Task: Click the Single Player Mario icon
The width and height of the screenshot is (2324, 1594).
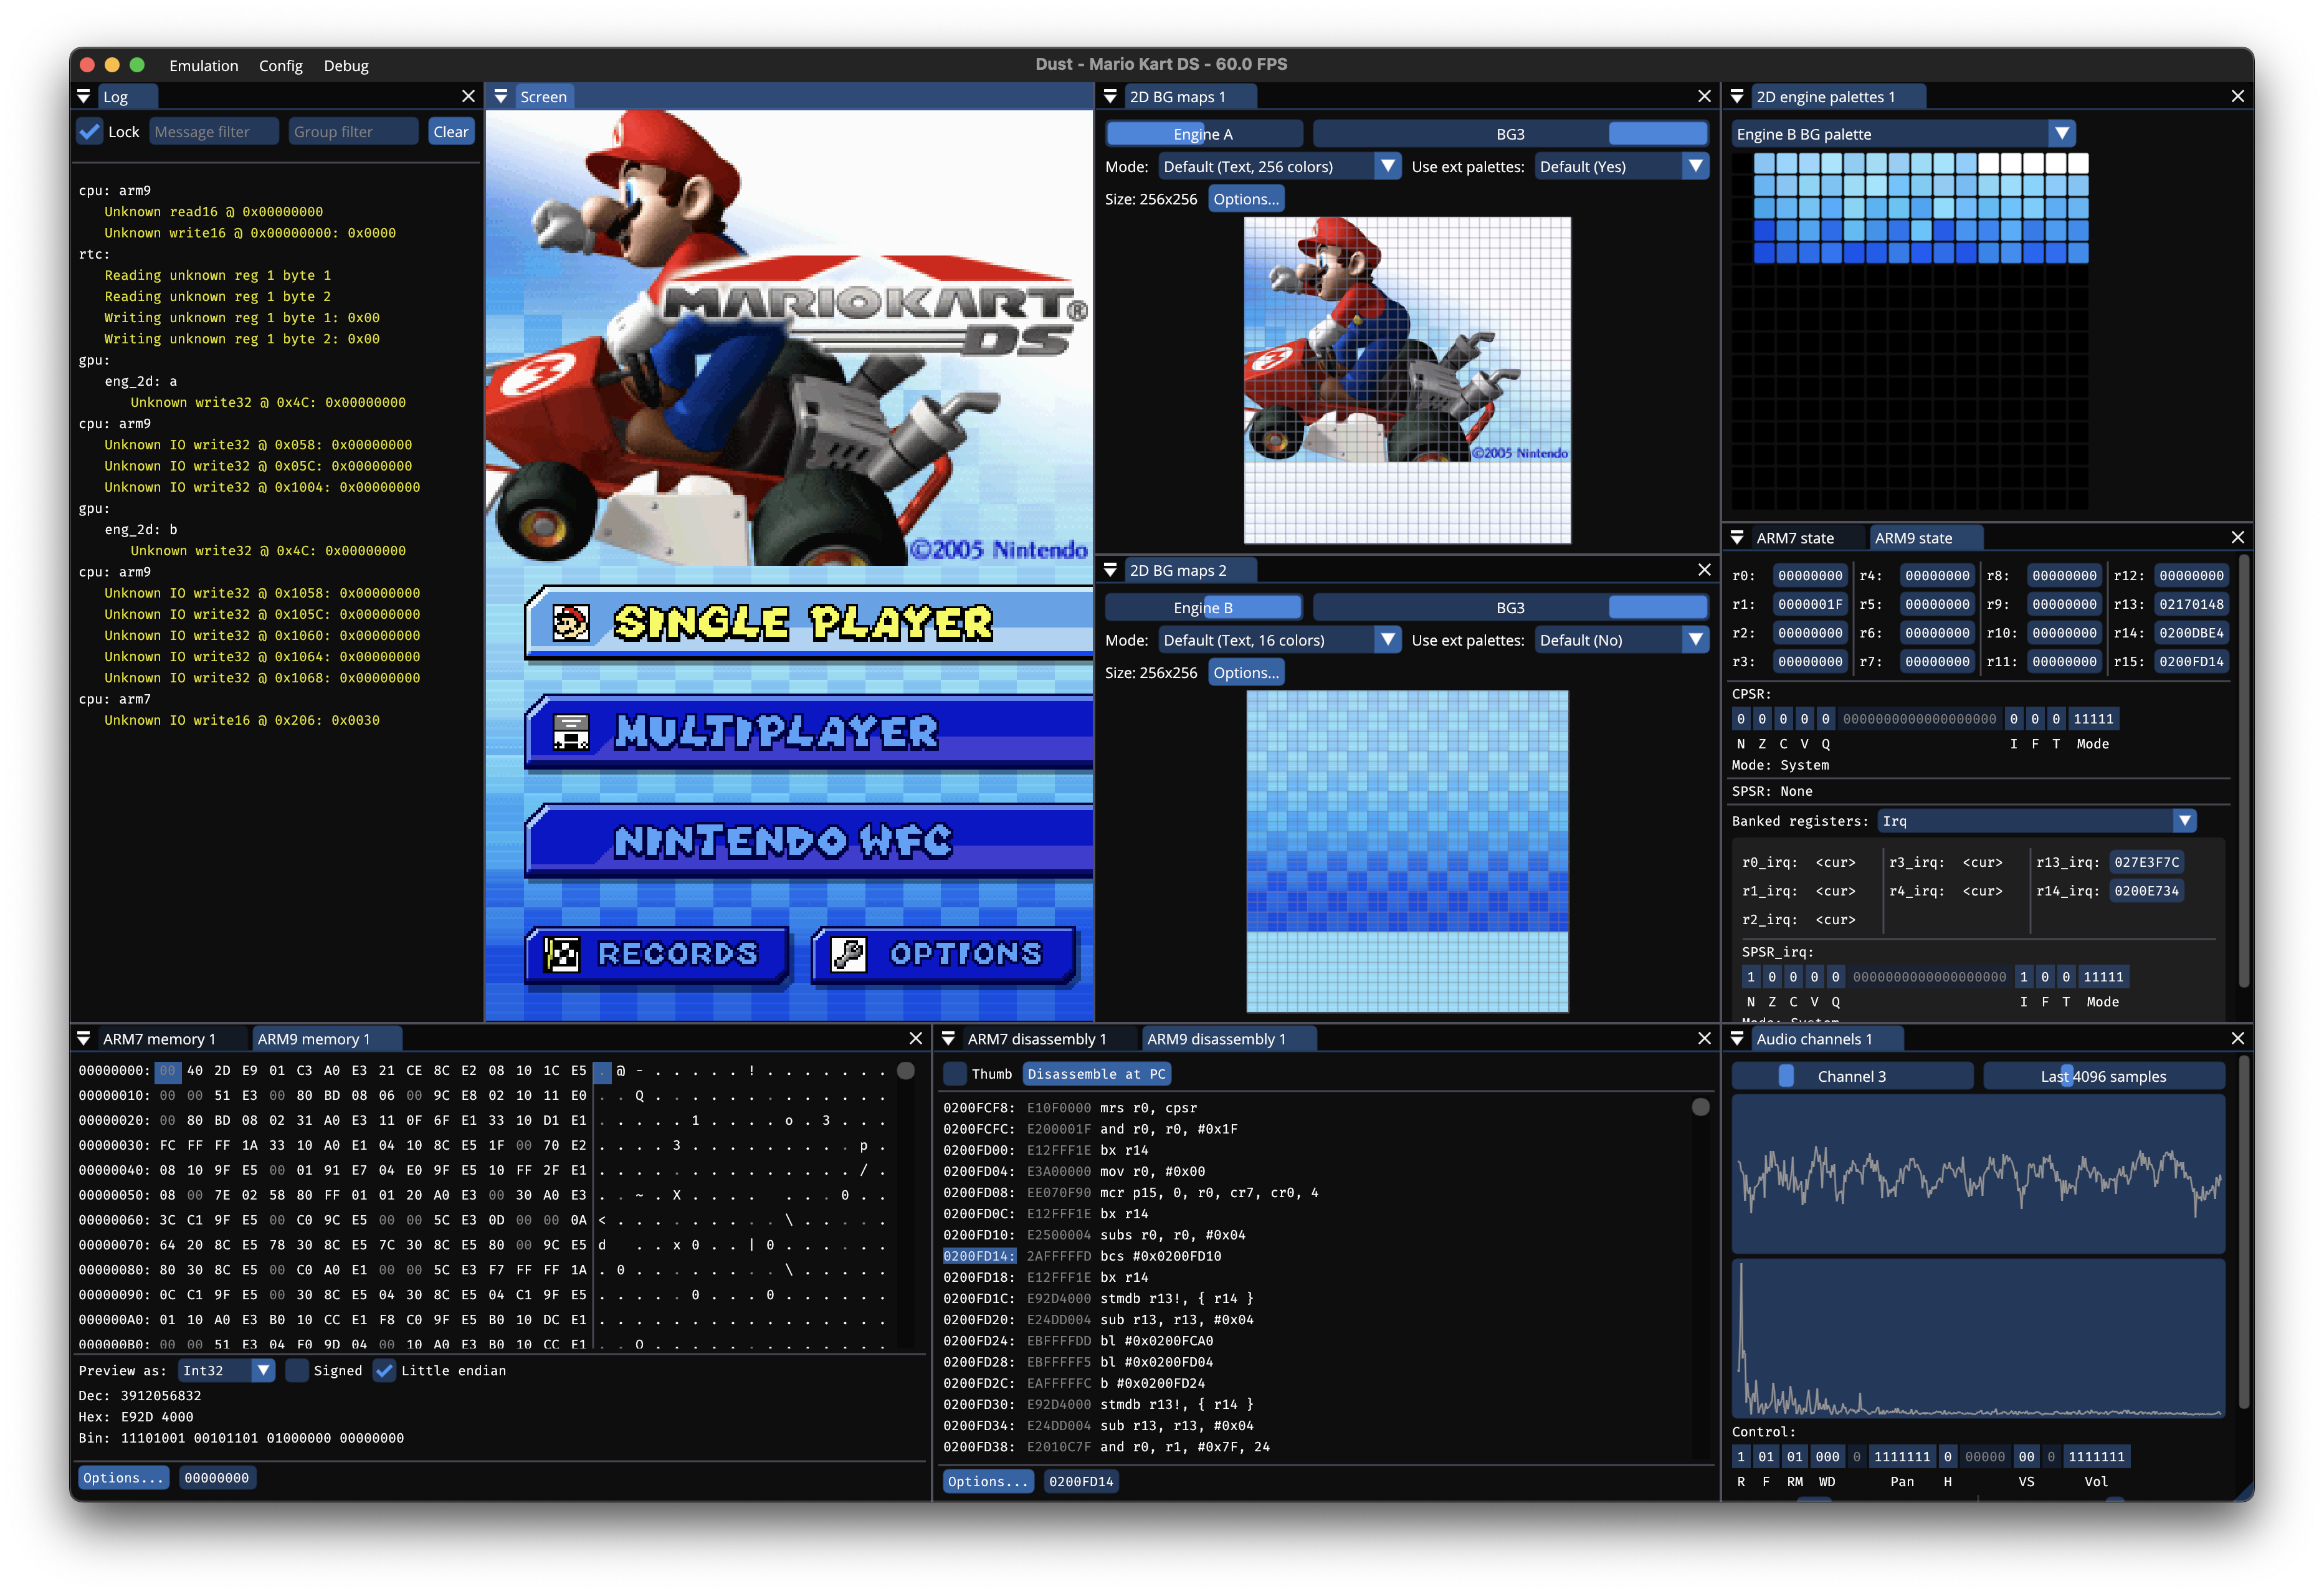Action: (x=571, y=623)
